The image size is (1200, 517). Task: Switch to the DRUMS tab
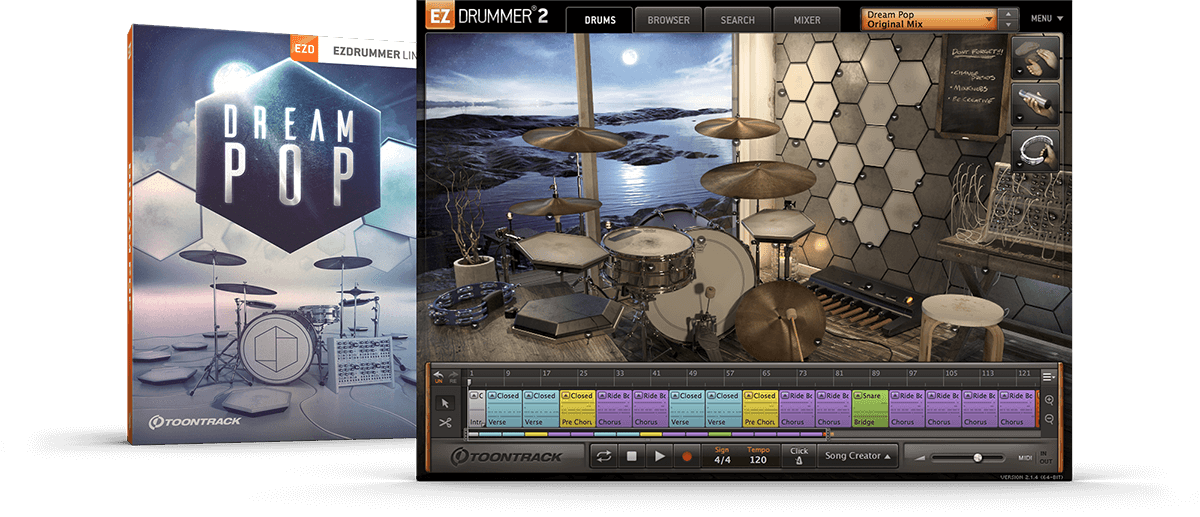pyautogui.click(x=599, y=20)
